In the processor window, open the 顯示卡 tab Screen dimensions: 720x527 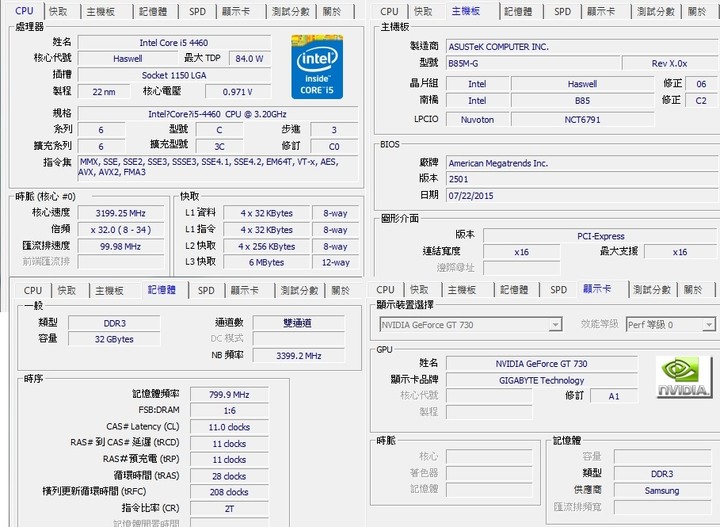(236, 11)
